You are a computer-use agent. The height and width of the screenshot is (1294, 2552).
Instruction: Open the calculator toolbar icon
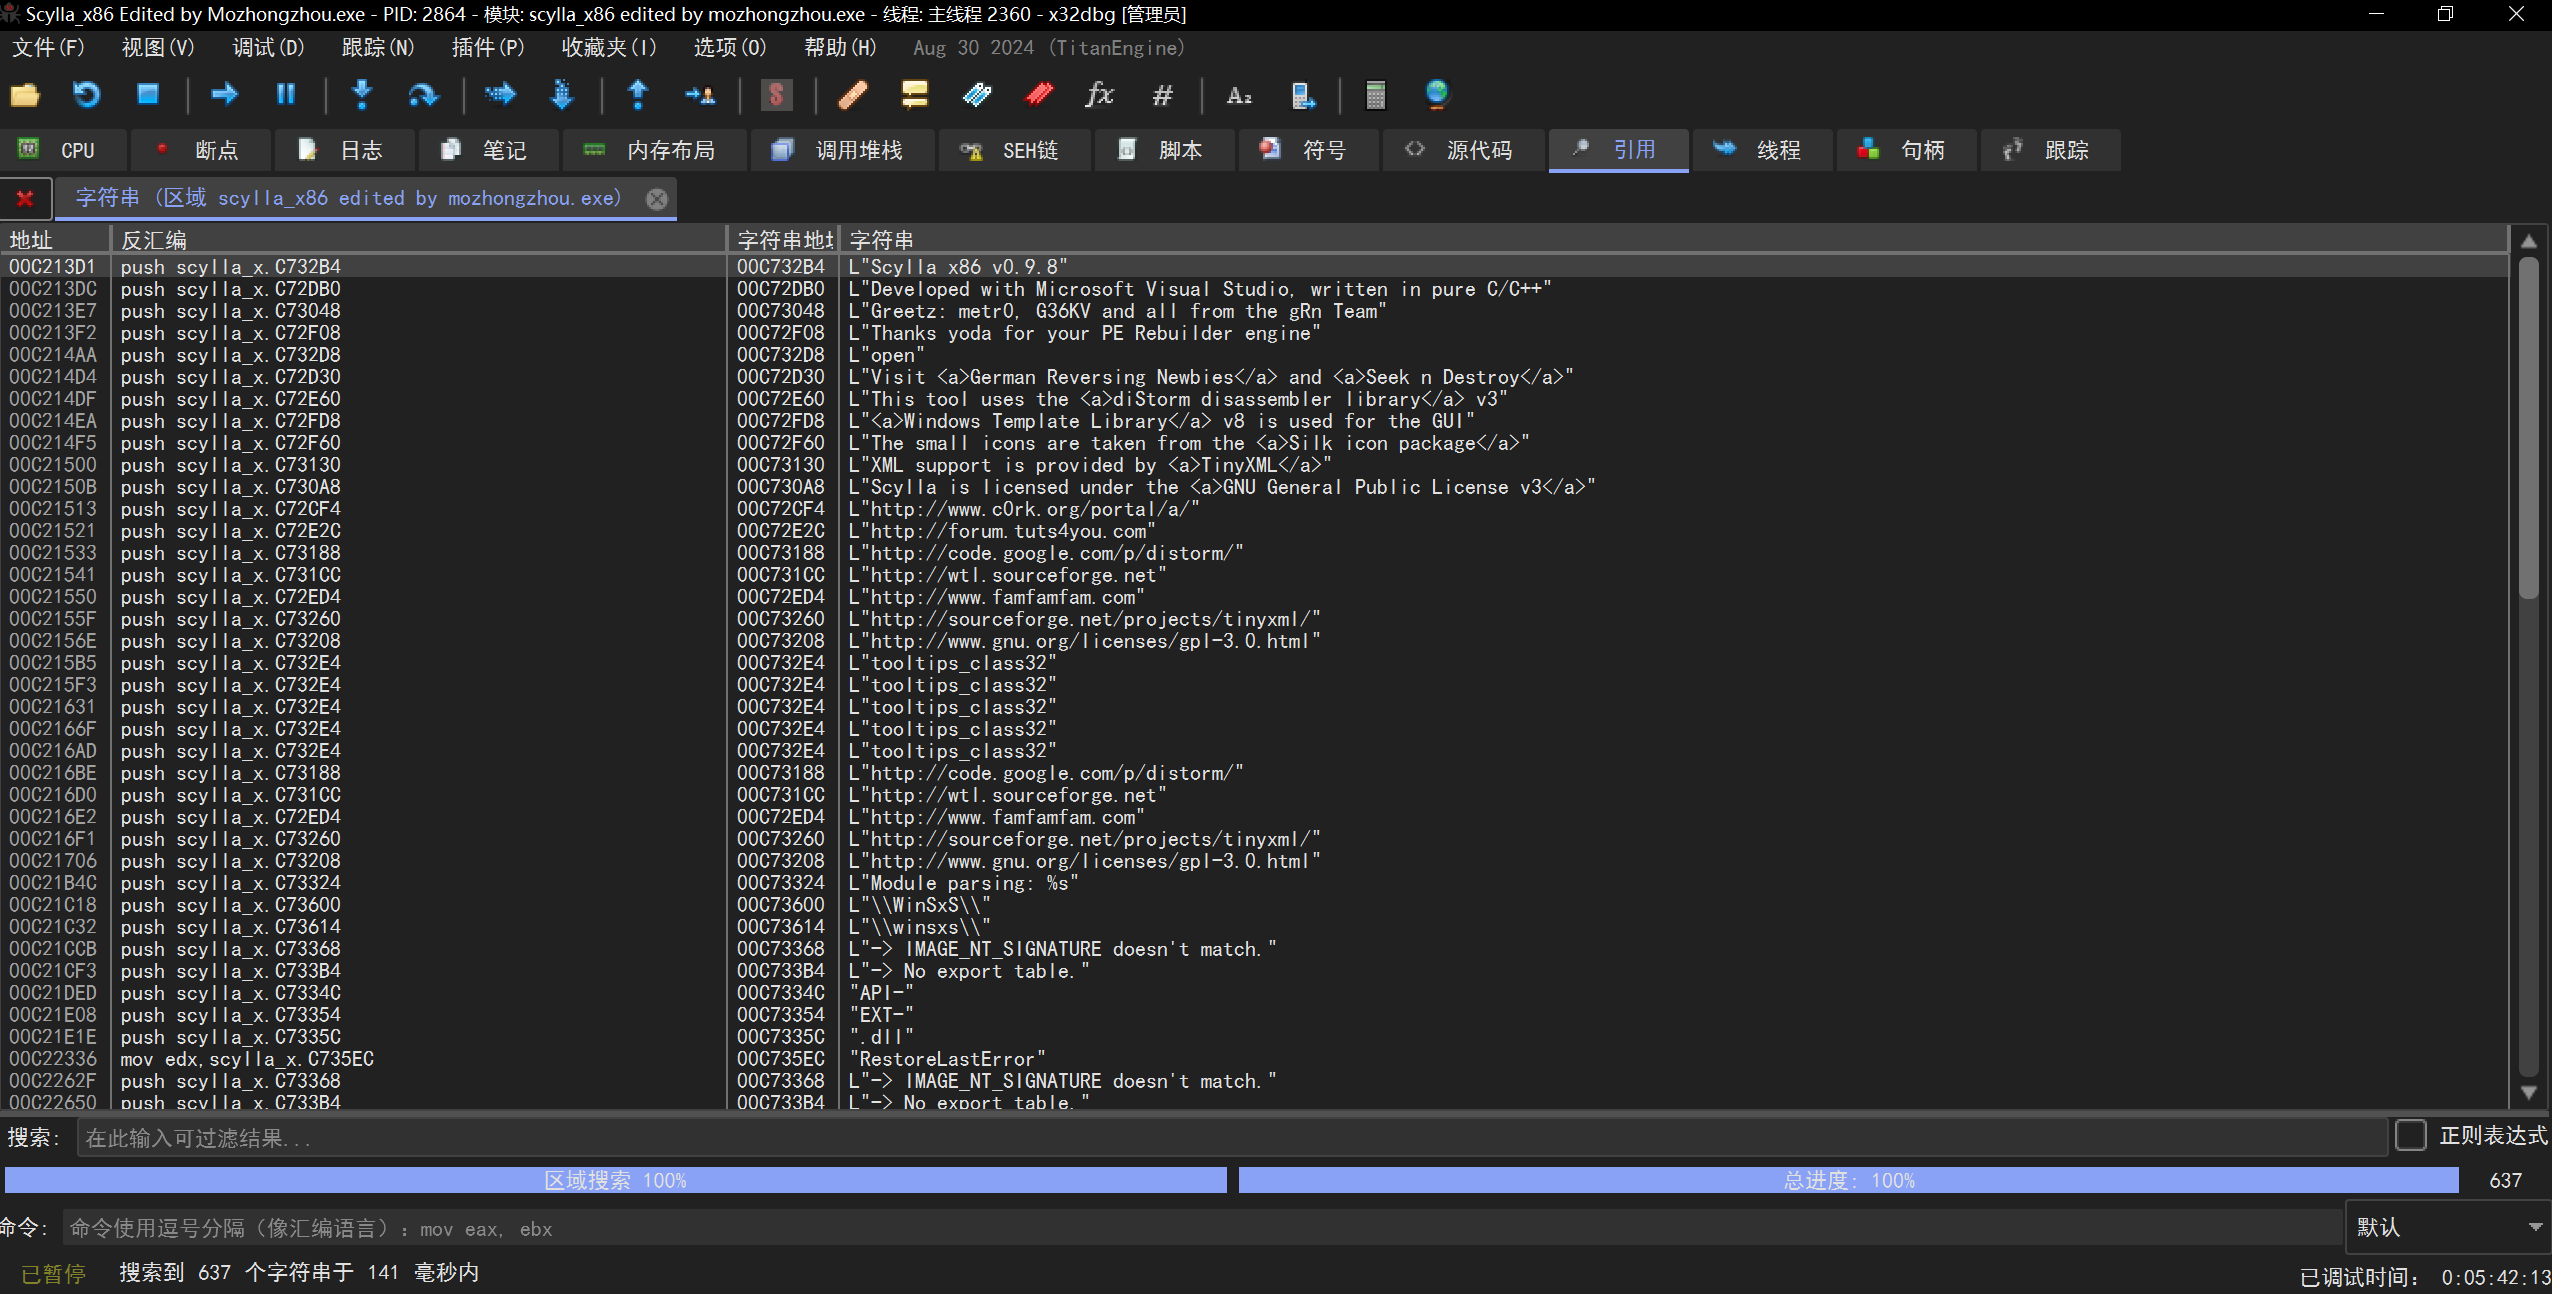click(1376, 95)
